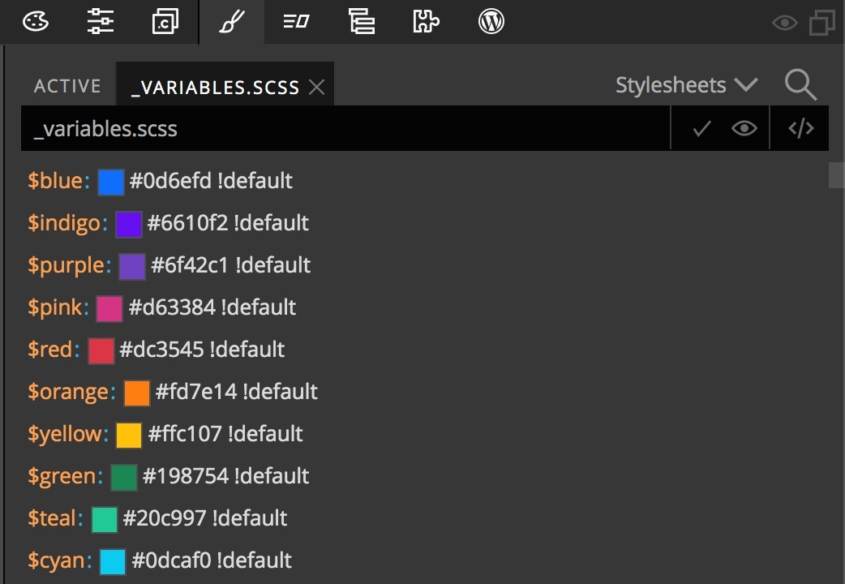Open the project tree structure icon
Viewport: 845px width, 584px height.
point(361,21)
